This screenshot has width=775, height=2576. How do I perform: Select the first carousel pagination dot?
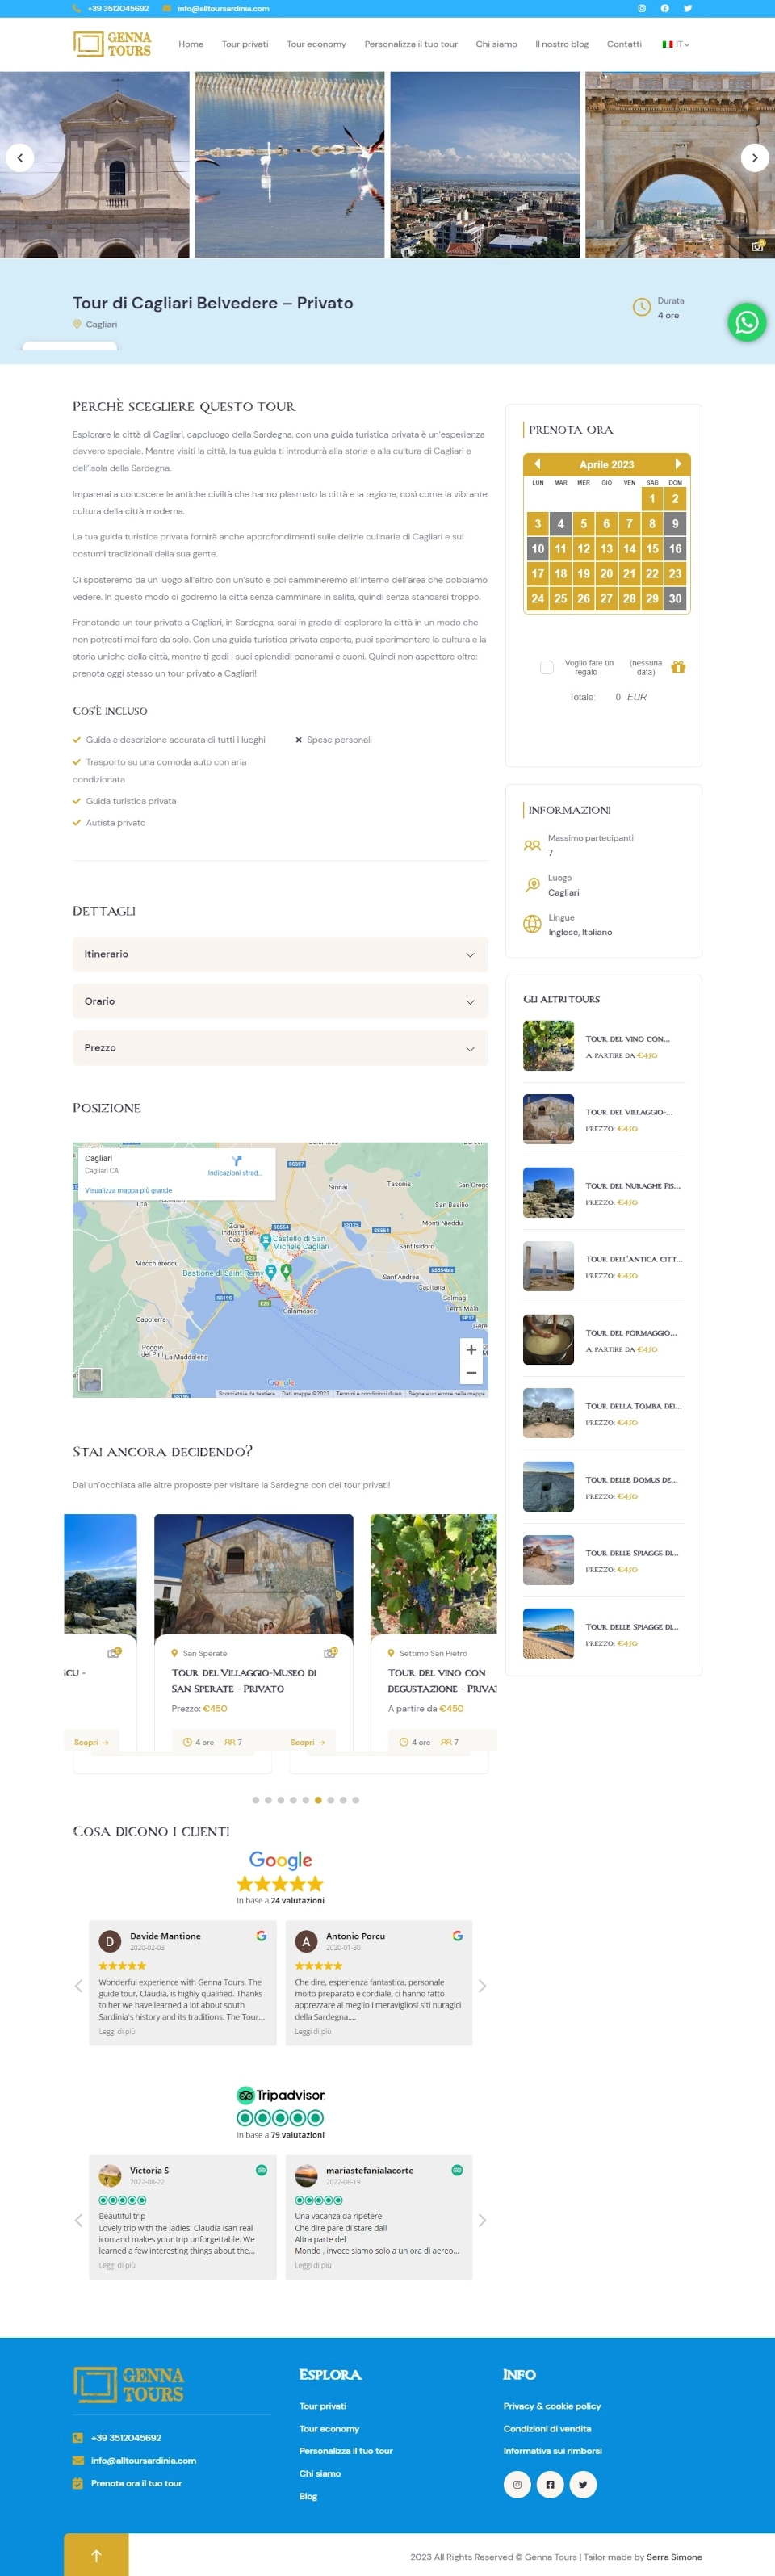tap(256, 1800)
